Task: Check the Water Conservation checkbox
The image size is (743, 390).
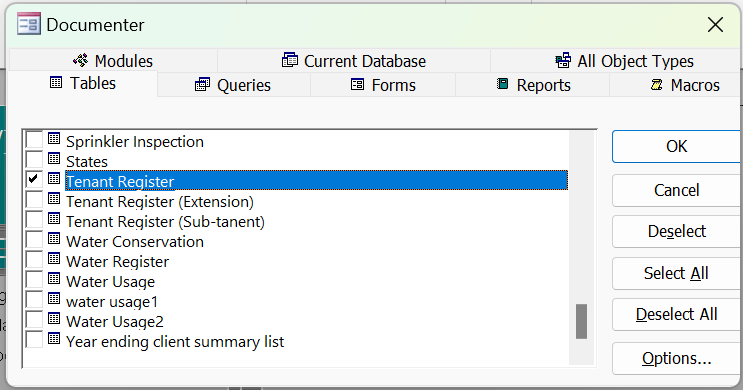Action: (34, 240)
